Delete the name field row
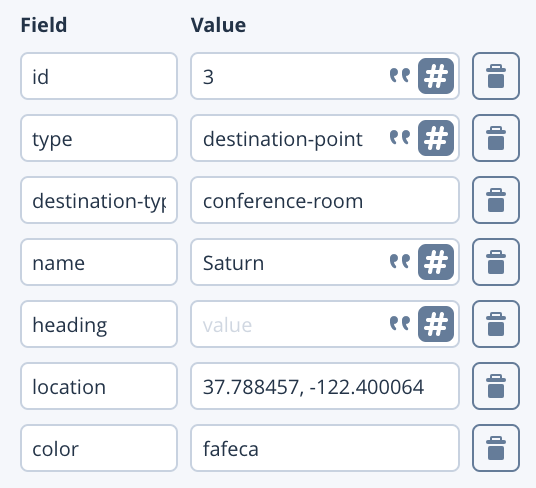The height and width of the screenshot is (488, 536). click(496, 262)
